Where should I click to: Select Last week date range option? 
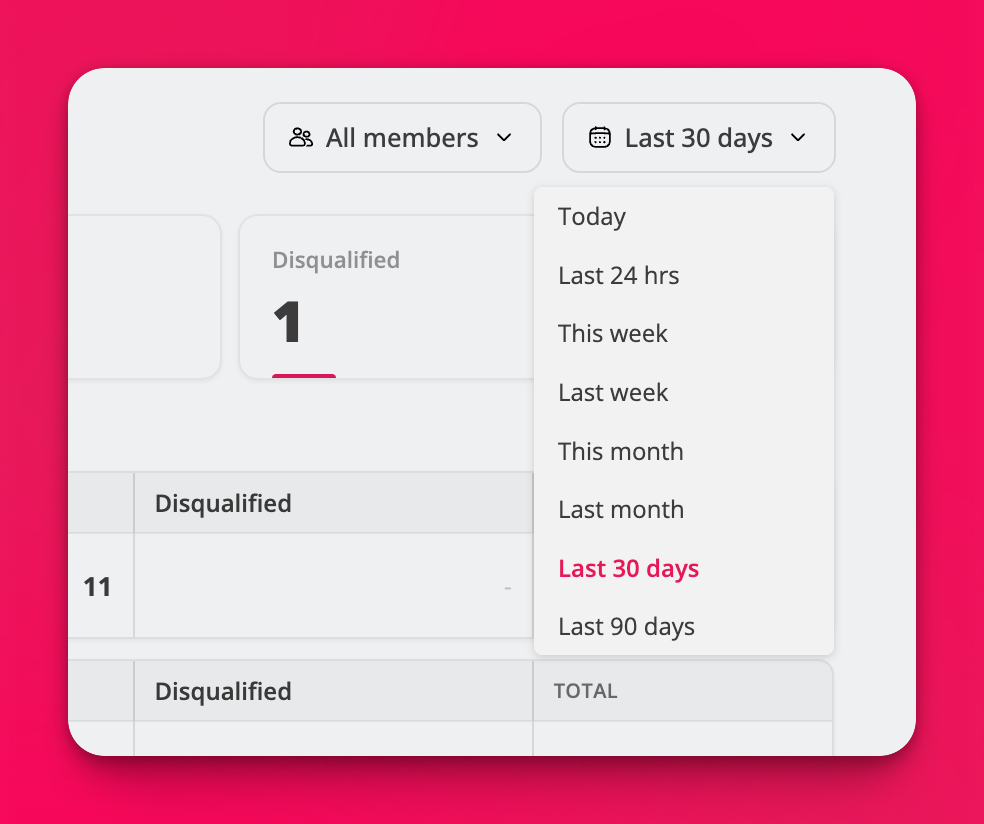(x=613, y=393)
